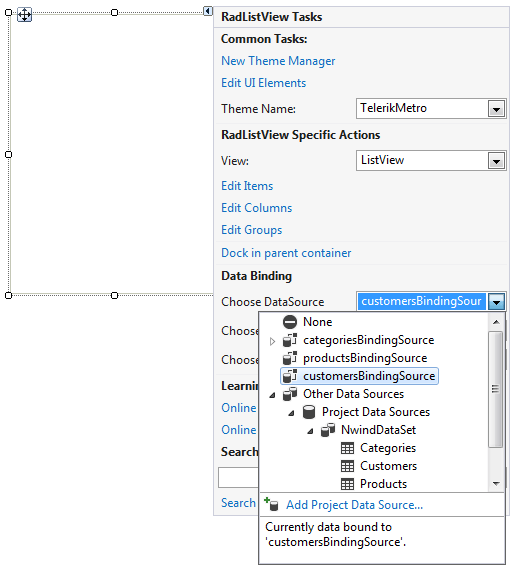Click the scrollbar up arrow in data source list
Image resolution: width=531 pixels, height=568 pixels.
pyautogui.click(x=496, y=322)
